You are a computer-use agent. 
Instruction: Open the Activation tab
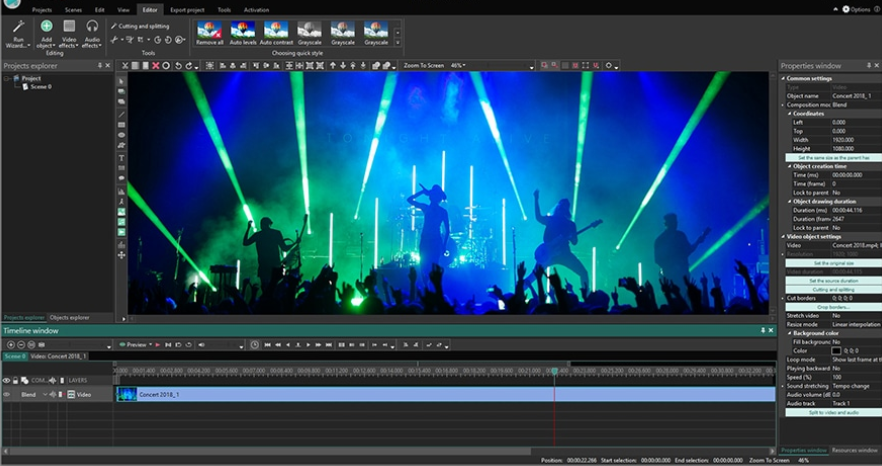click(x=256, y=10)
